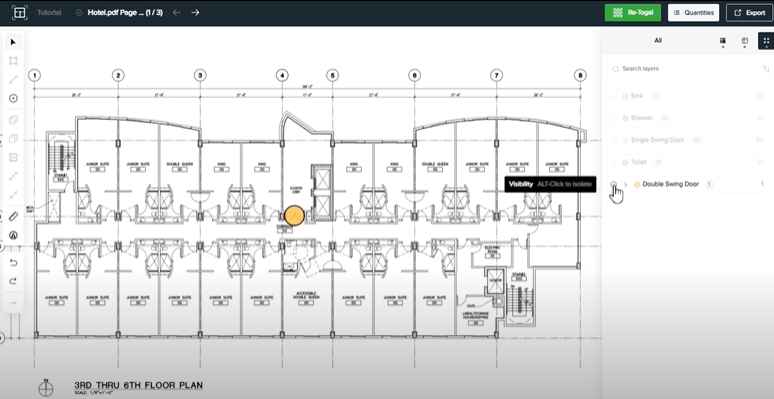This screenshot has height=399, width=774.
Task: Click the north arrow symbol on plan
Action: (x=46, y=388)
